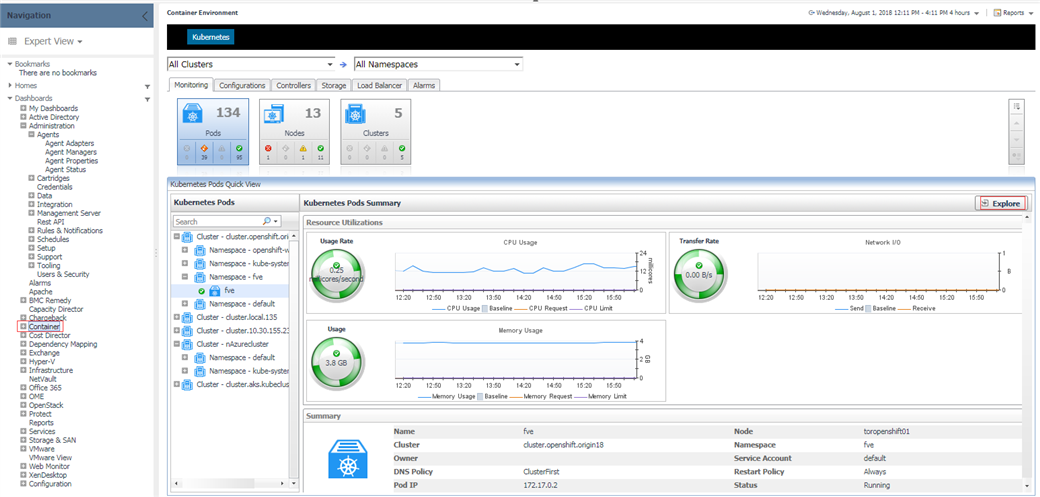Open Container in the Dashboards tree
This screenshot has width=1040, height=497.
(x=44, y=326)
